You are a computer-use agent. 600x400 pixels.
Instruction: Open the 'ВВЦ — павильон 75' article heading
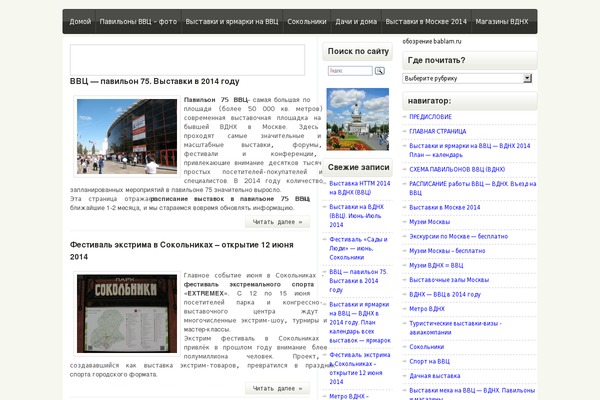[x=155, y=81]
